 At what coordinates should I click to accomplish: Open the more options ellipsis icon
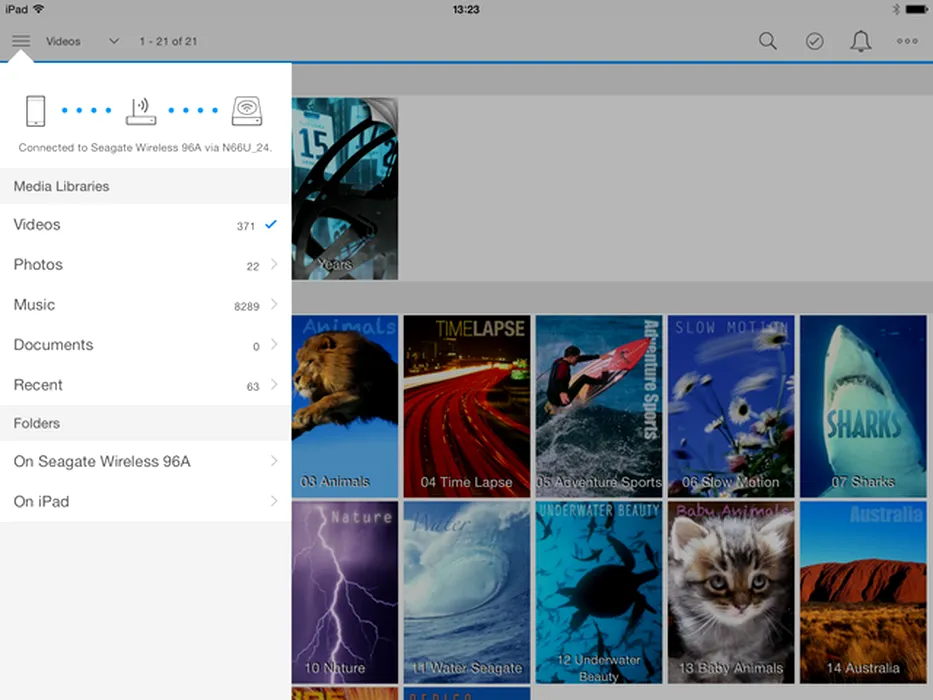[907, 41]
